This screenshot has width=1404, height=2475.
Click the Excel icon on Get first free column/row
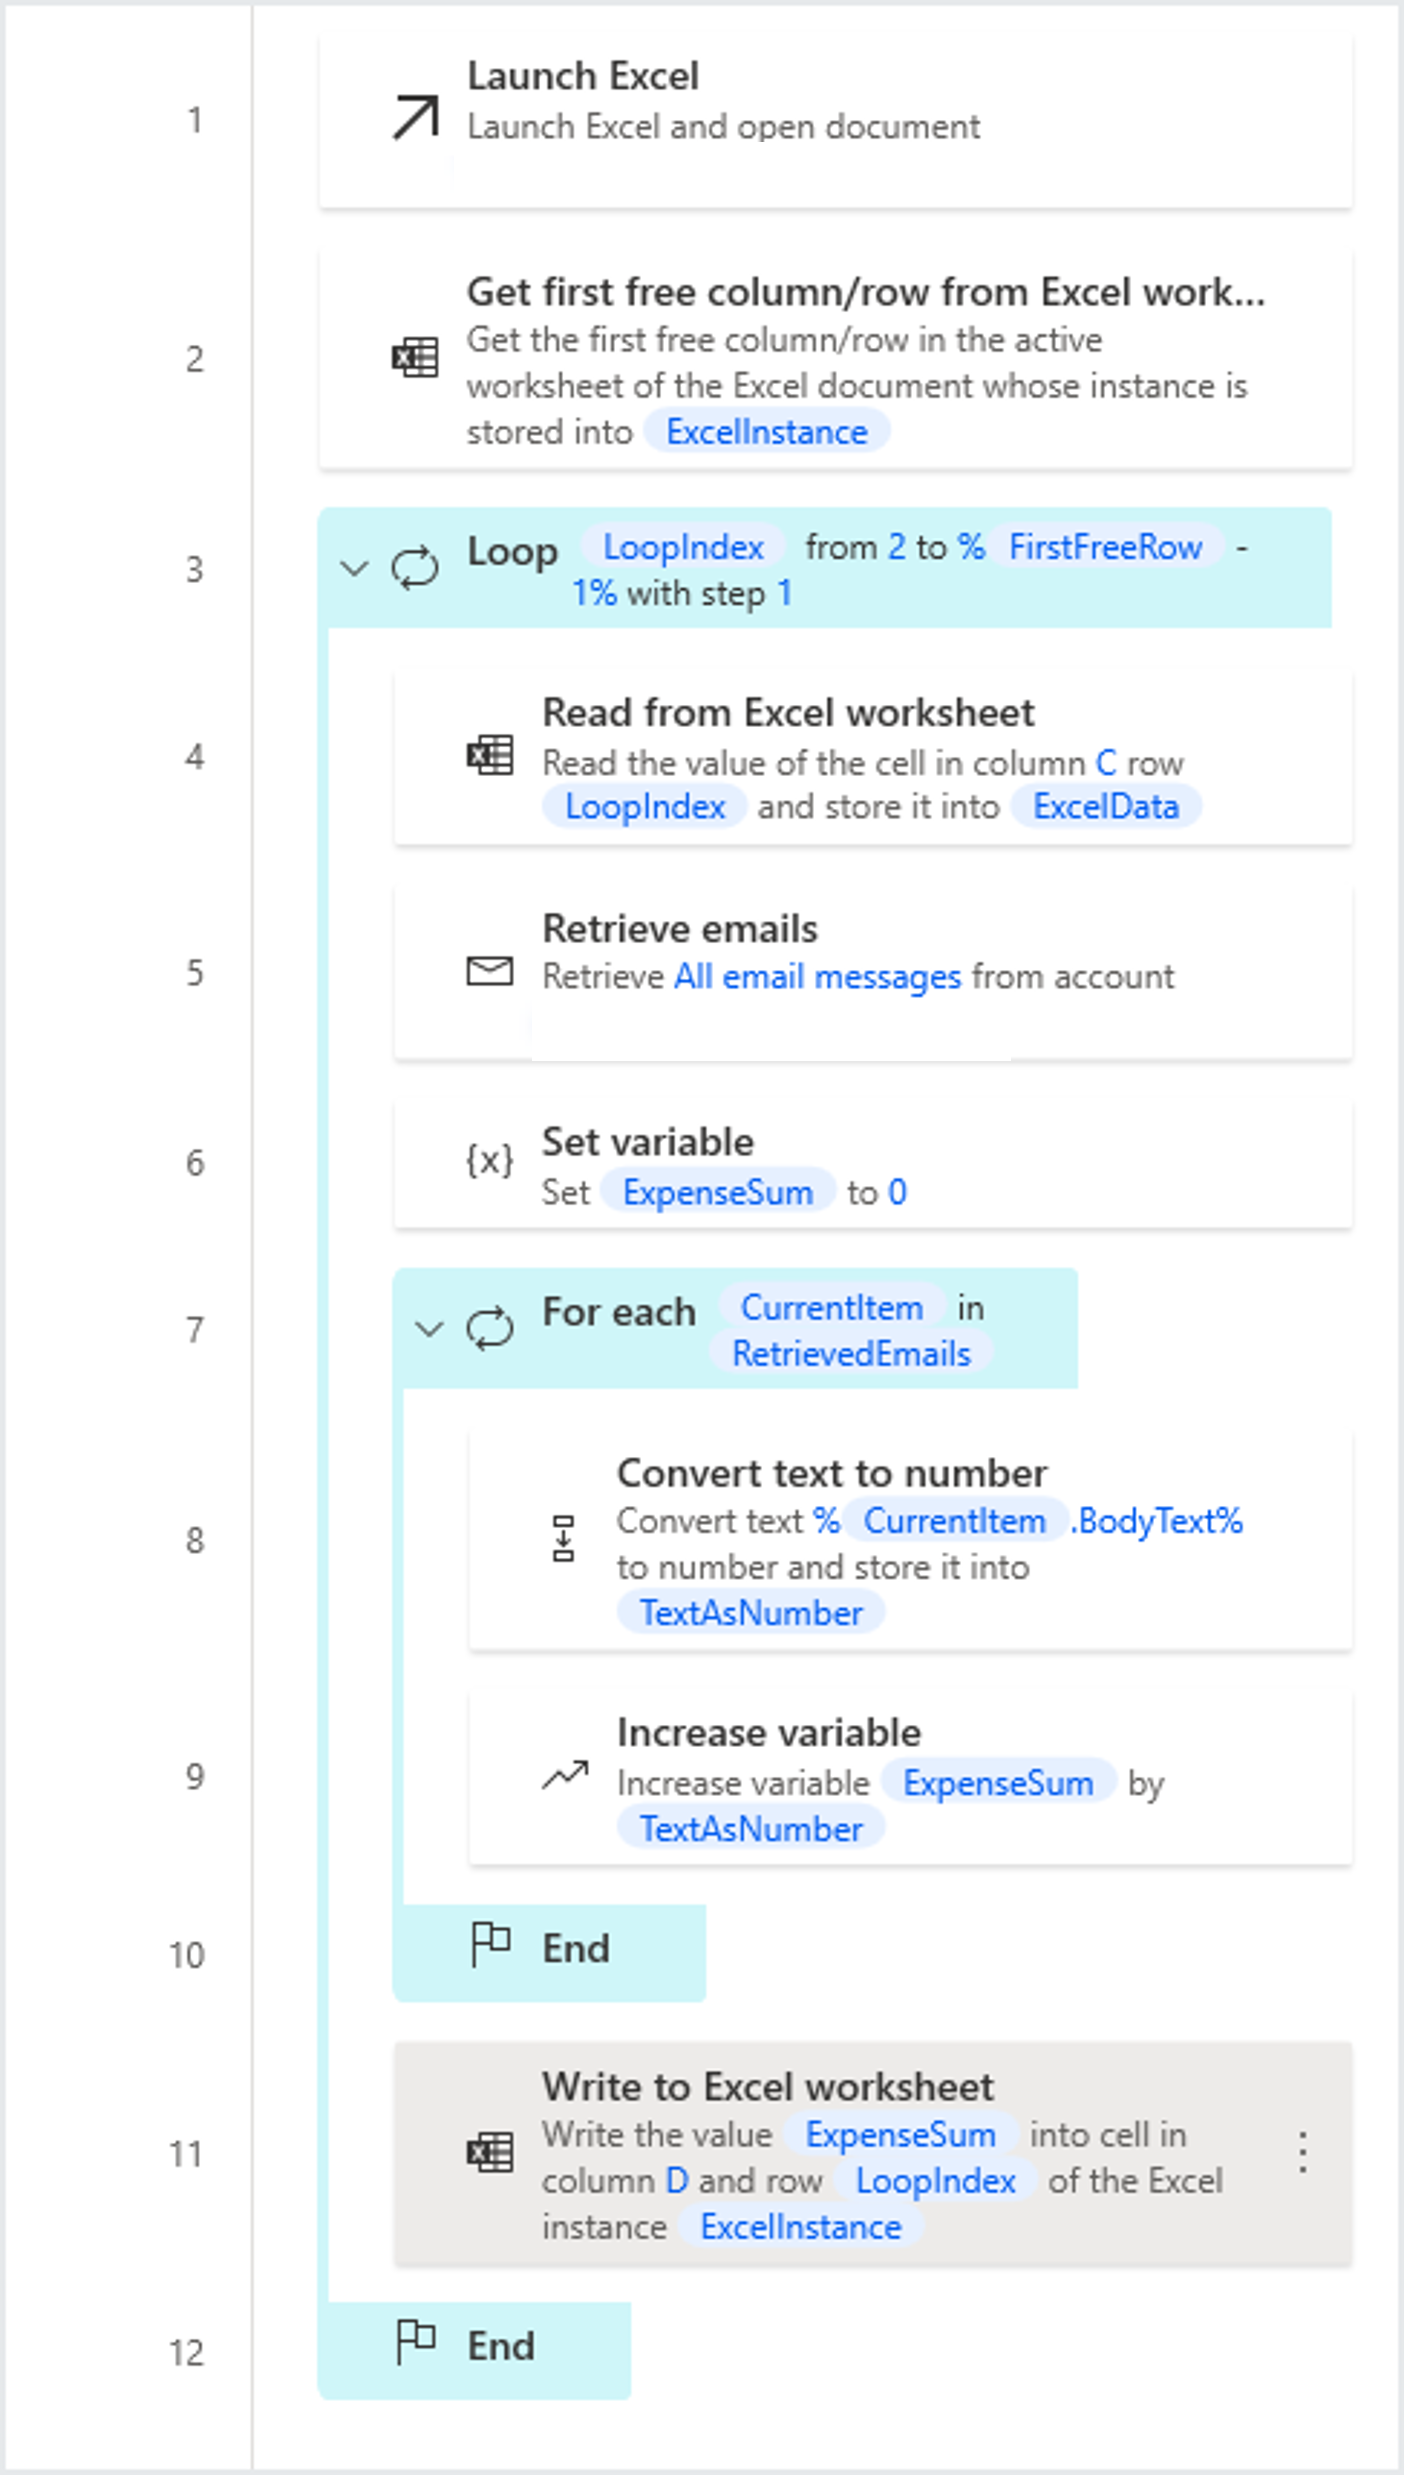413,357
